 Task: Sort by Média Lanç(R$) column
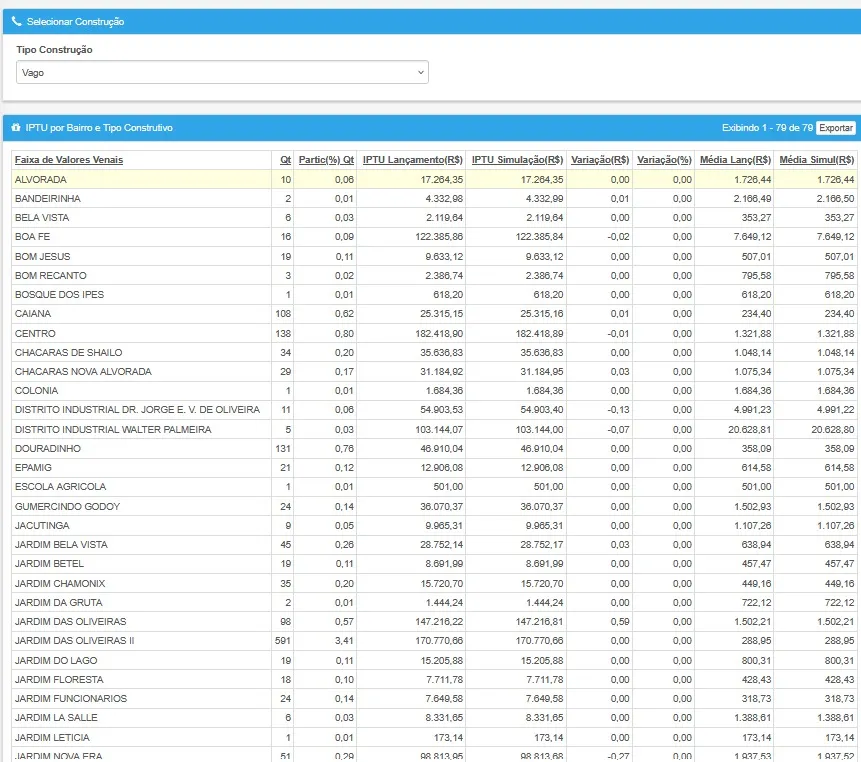tap(735, 160)
